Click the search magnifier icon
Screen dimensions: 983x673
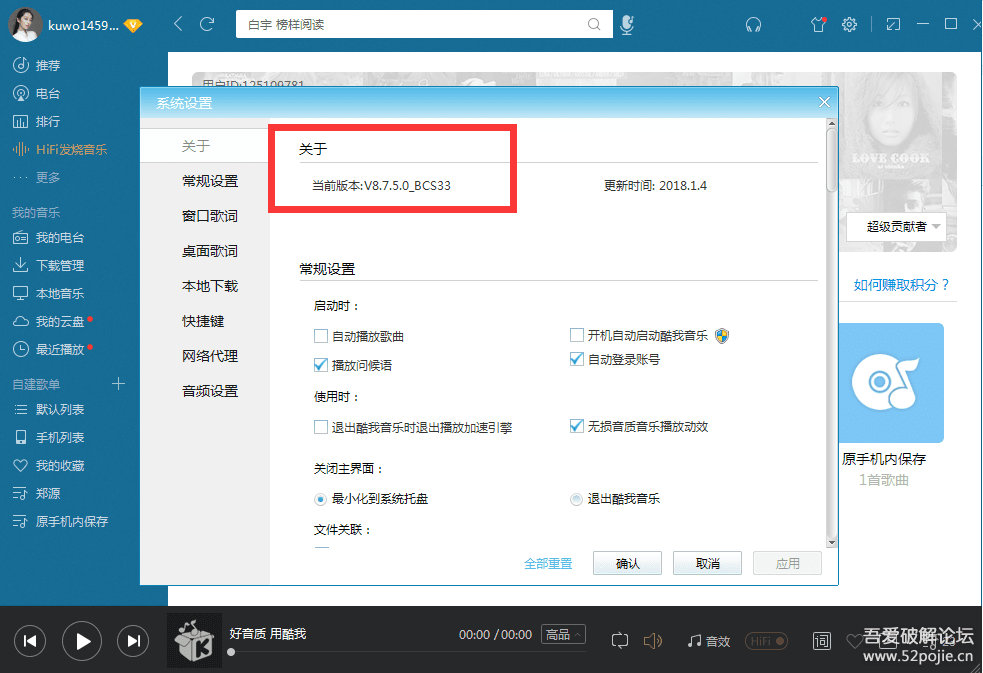pyautogui.click(x=594, y=24)
